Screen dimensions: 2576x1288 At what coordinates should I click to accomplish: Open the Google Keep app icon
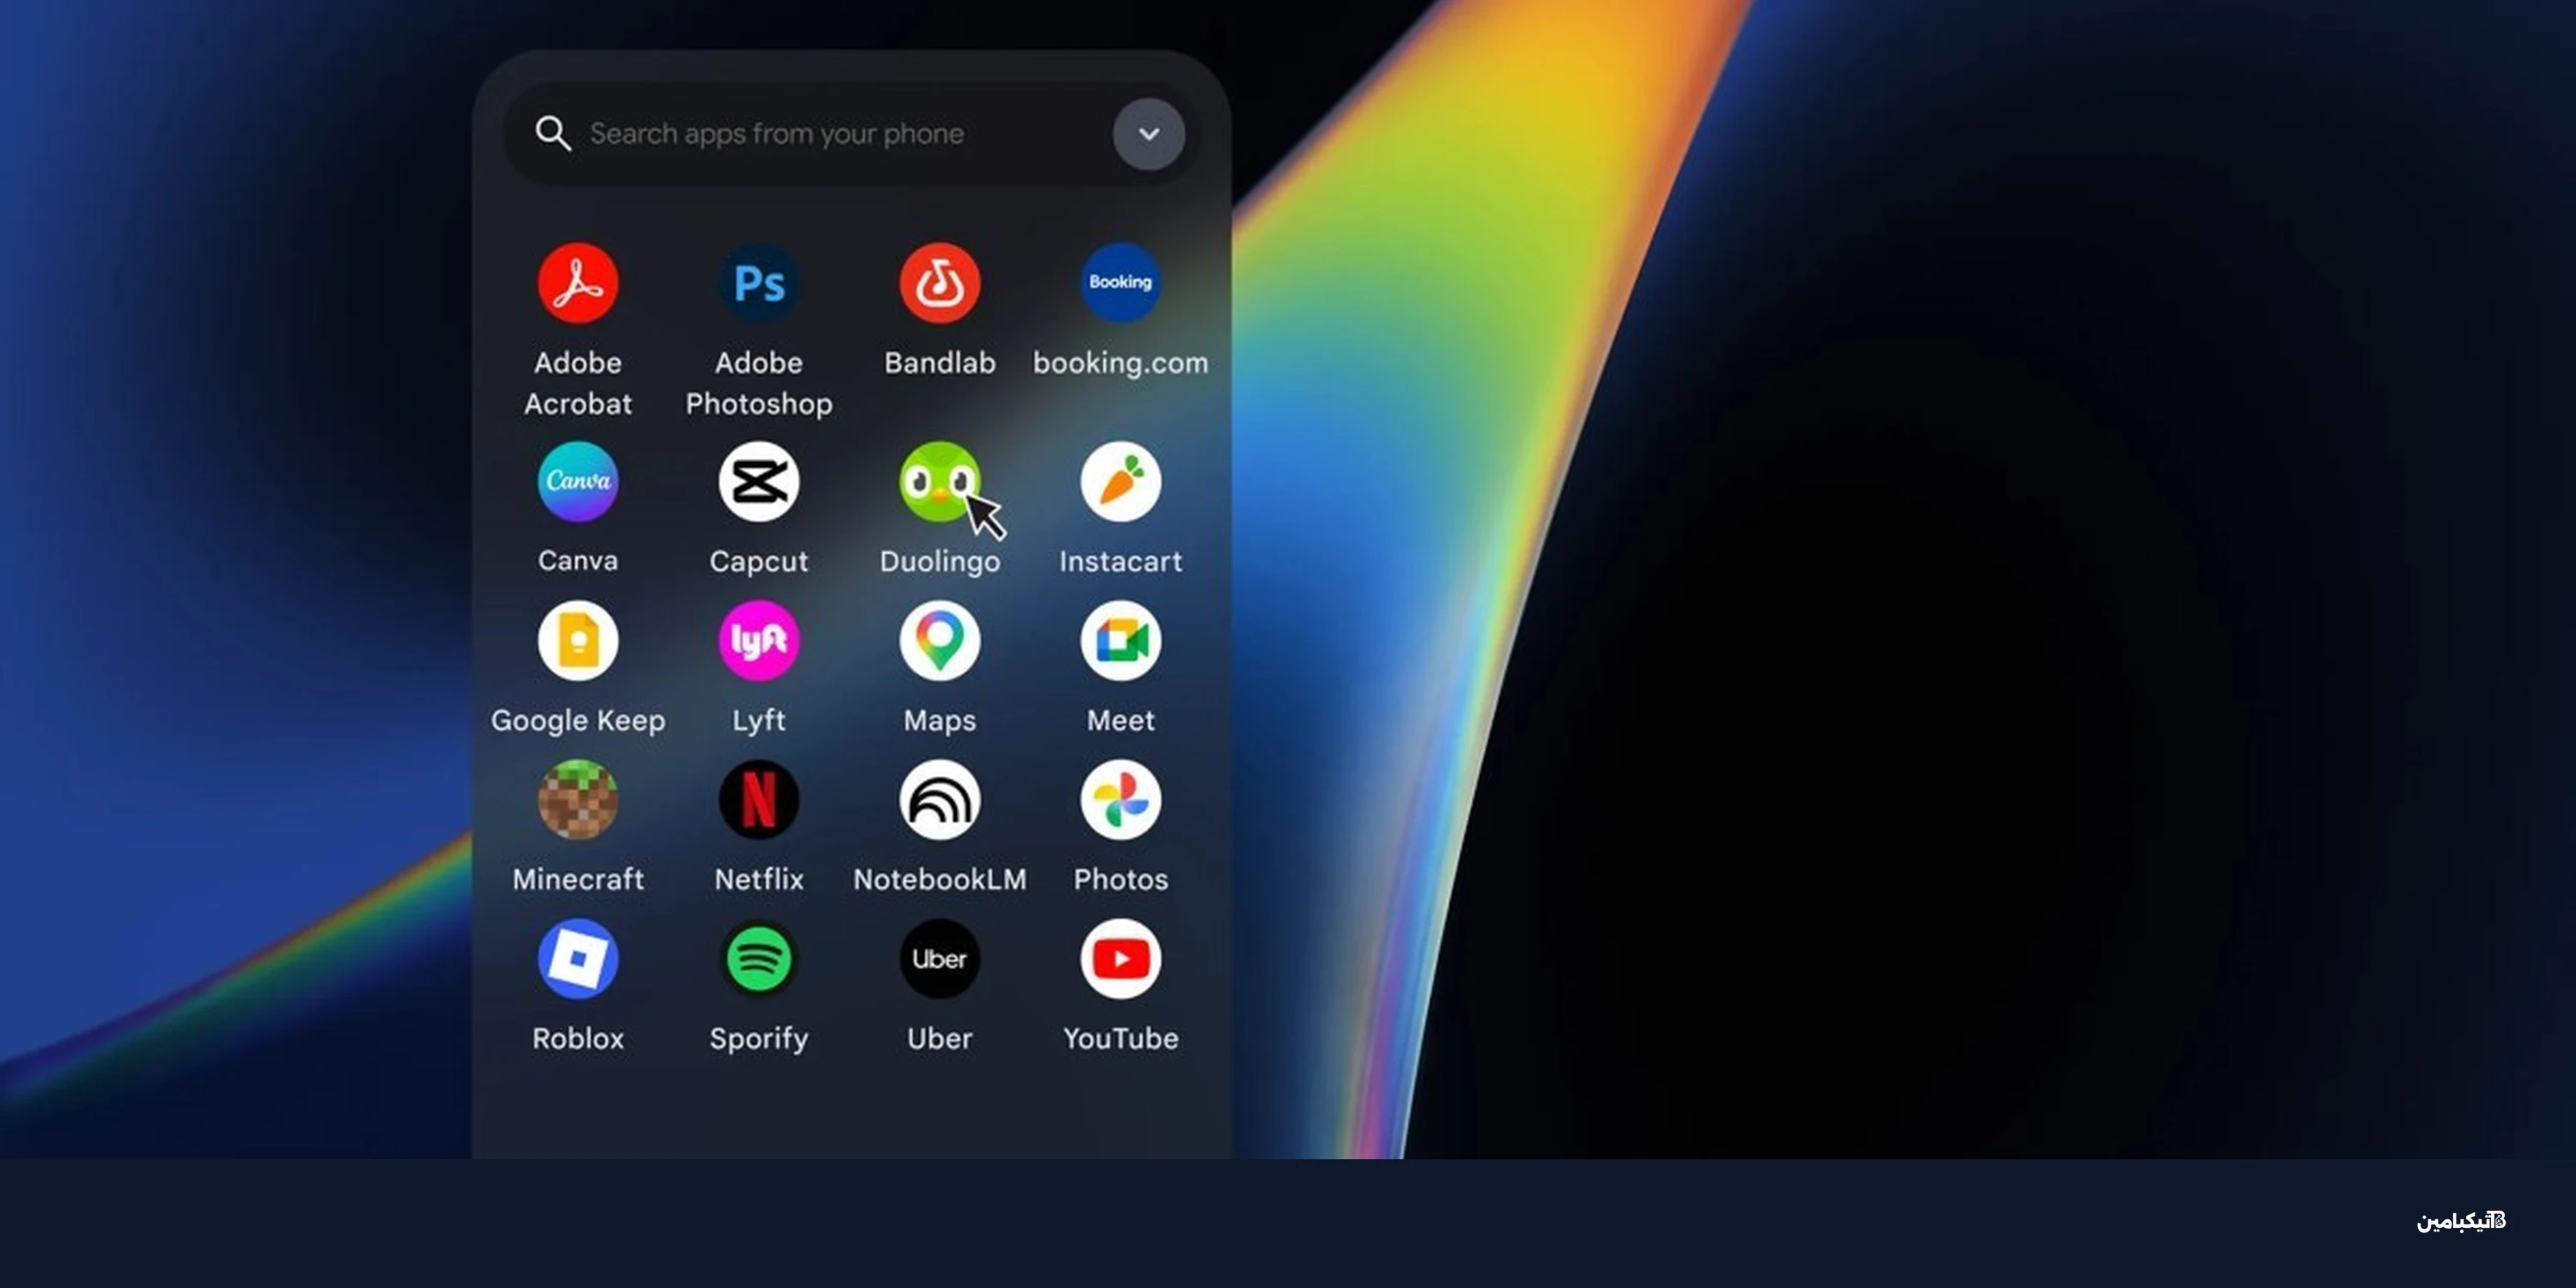[578, 640]
